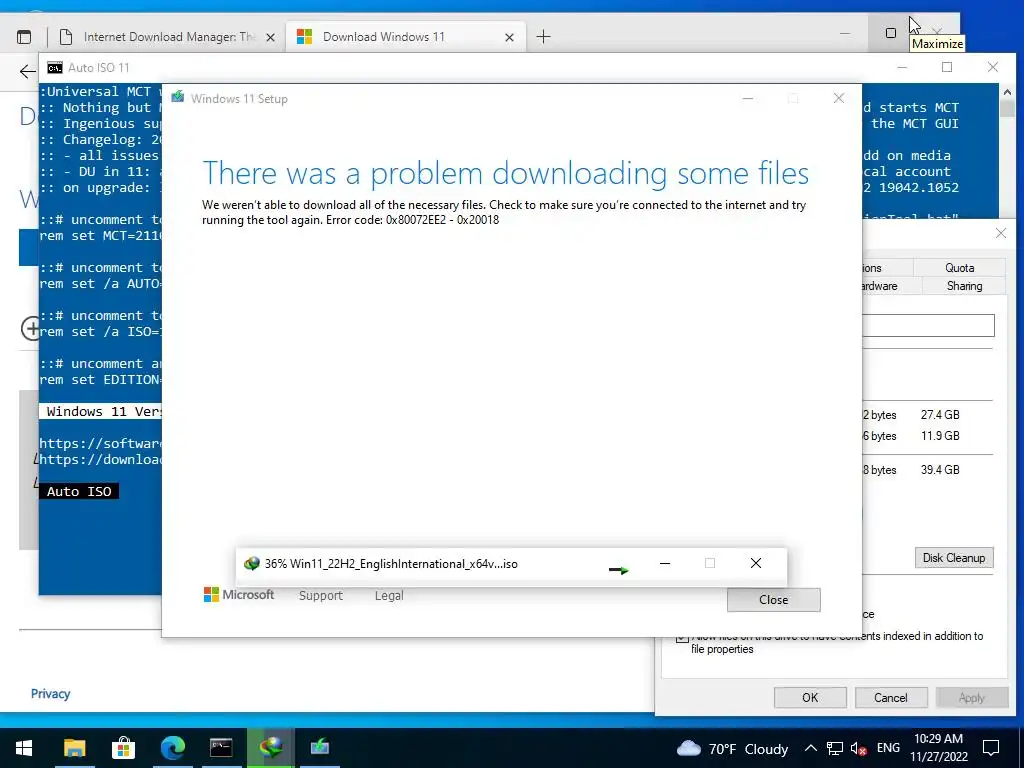The image size is (1024, 768).
Task: Switch to Windows Setup taskbar item
Action: 319,748
